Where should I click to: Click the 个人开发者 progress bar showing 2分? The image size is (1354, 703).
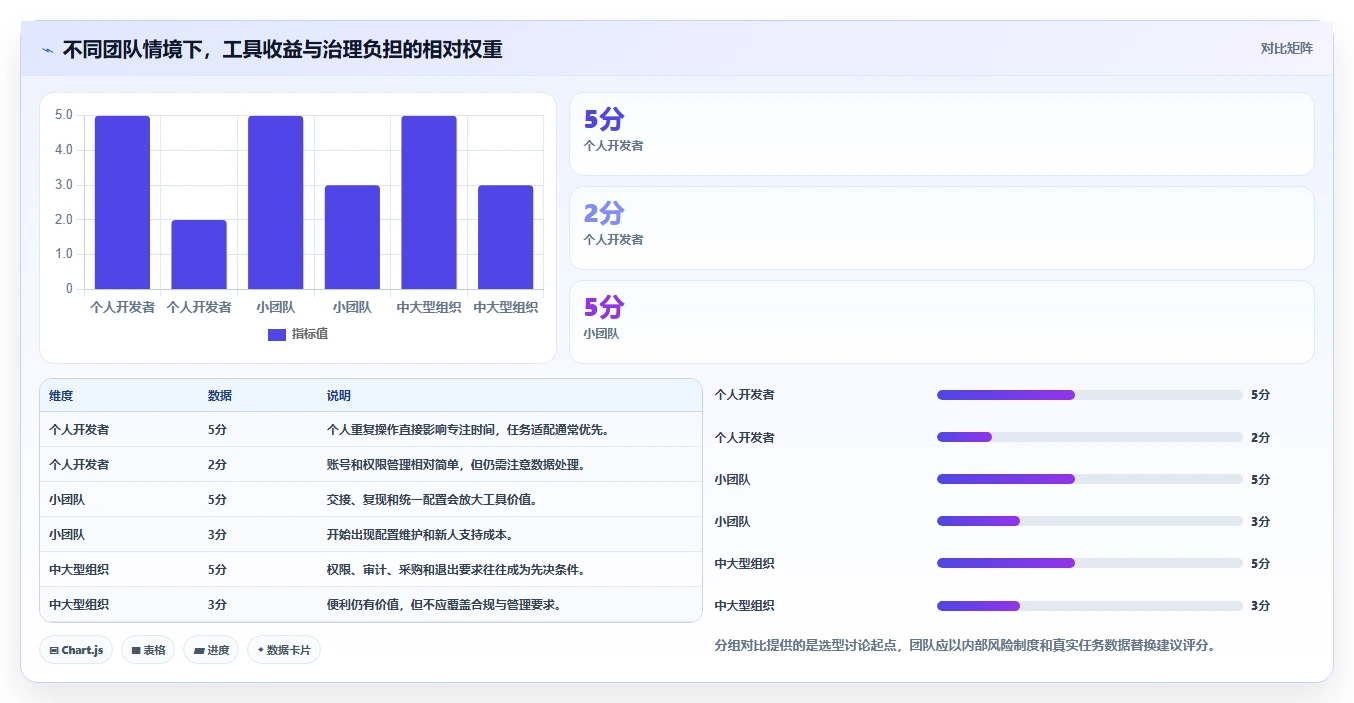pyautogui.click(x=1089, y=437)
